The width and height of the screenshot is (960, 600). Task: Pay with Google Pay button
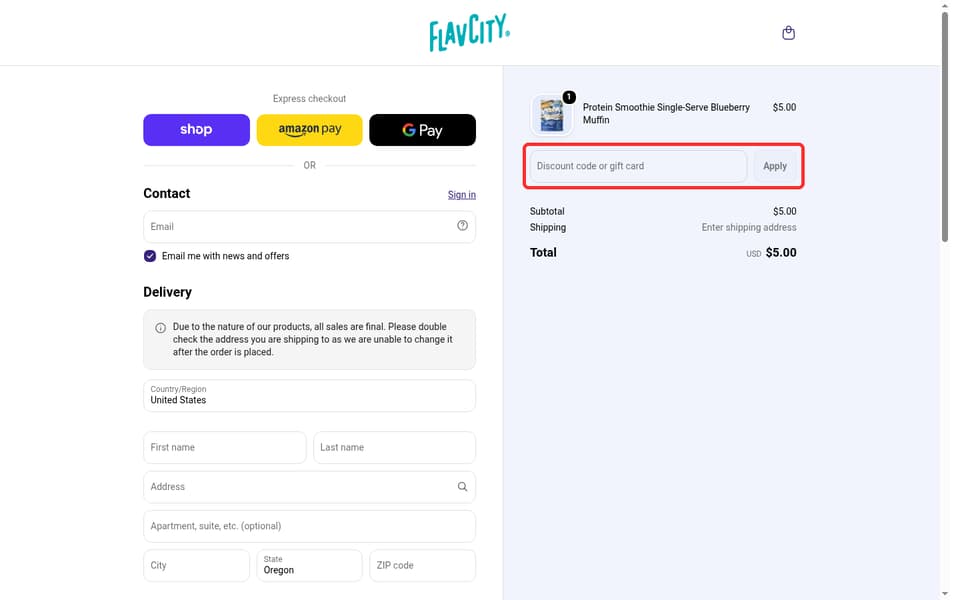(x=422, y=130)
